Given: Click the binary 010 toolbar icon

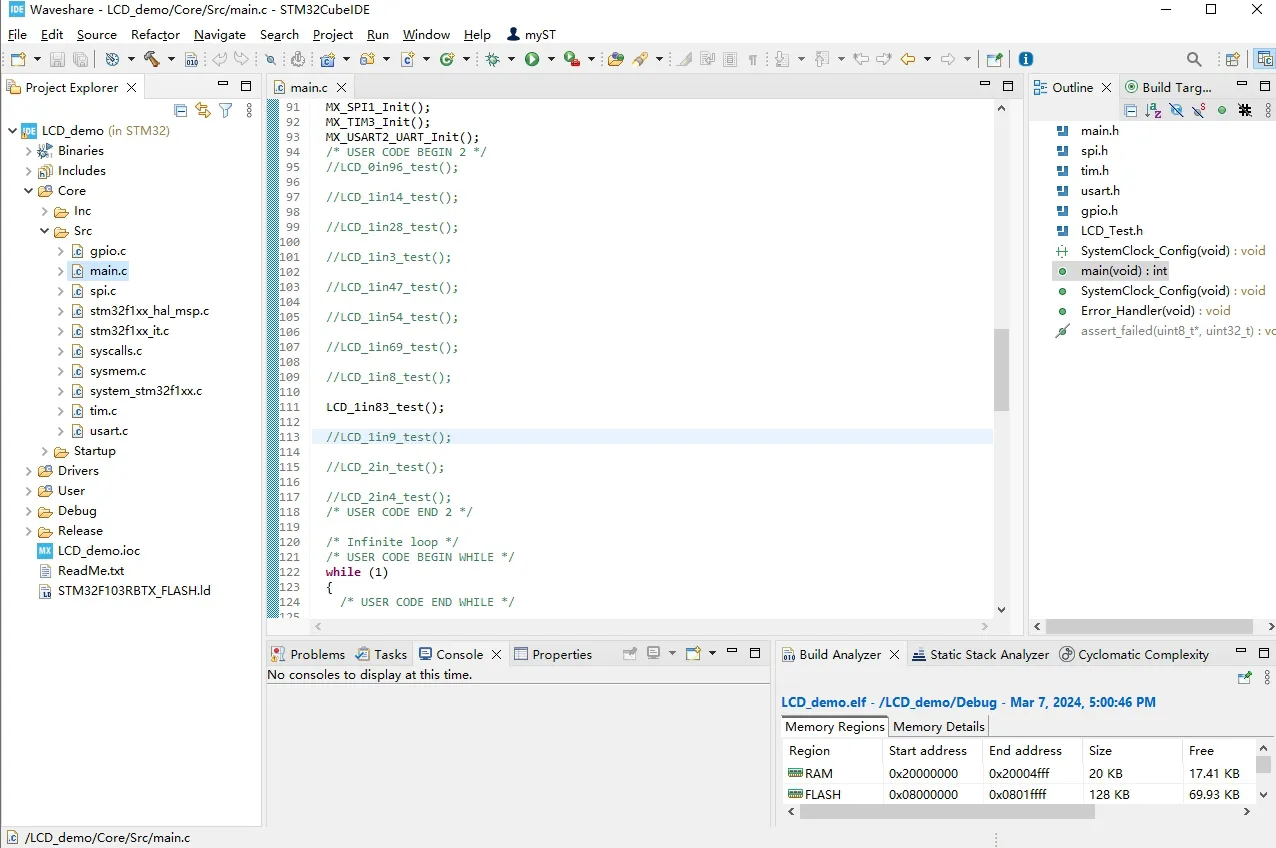Looking at the screenshot, I should (191, 59).
